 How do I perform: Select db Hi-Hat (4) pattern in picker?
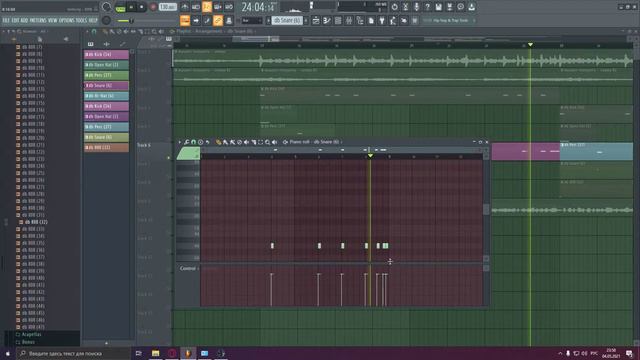pyautogui.click(x=106, y=96)
